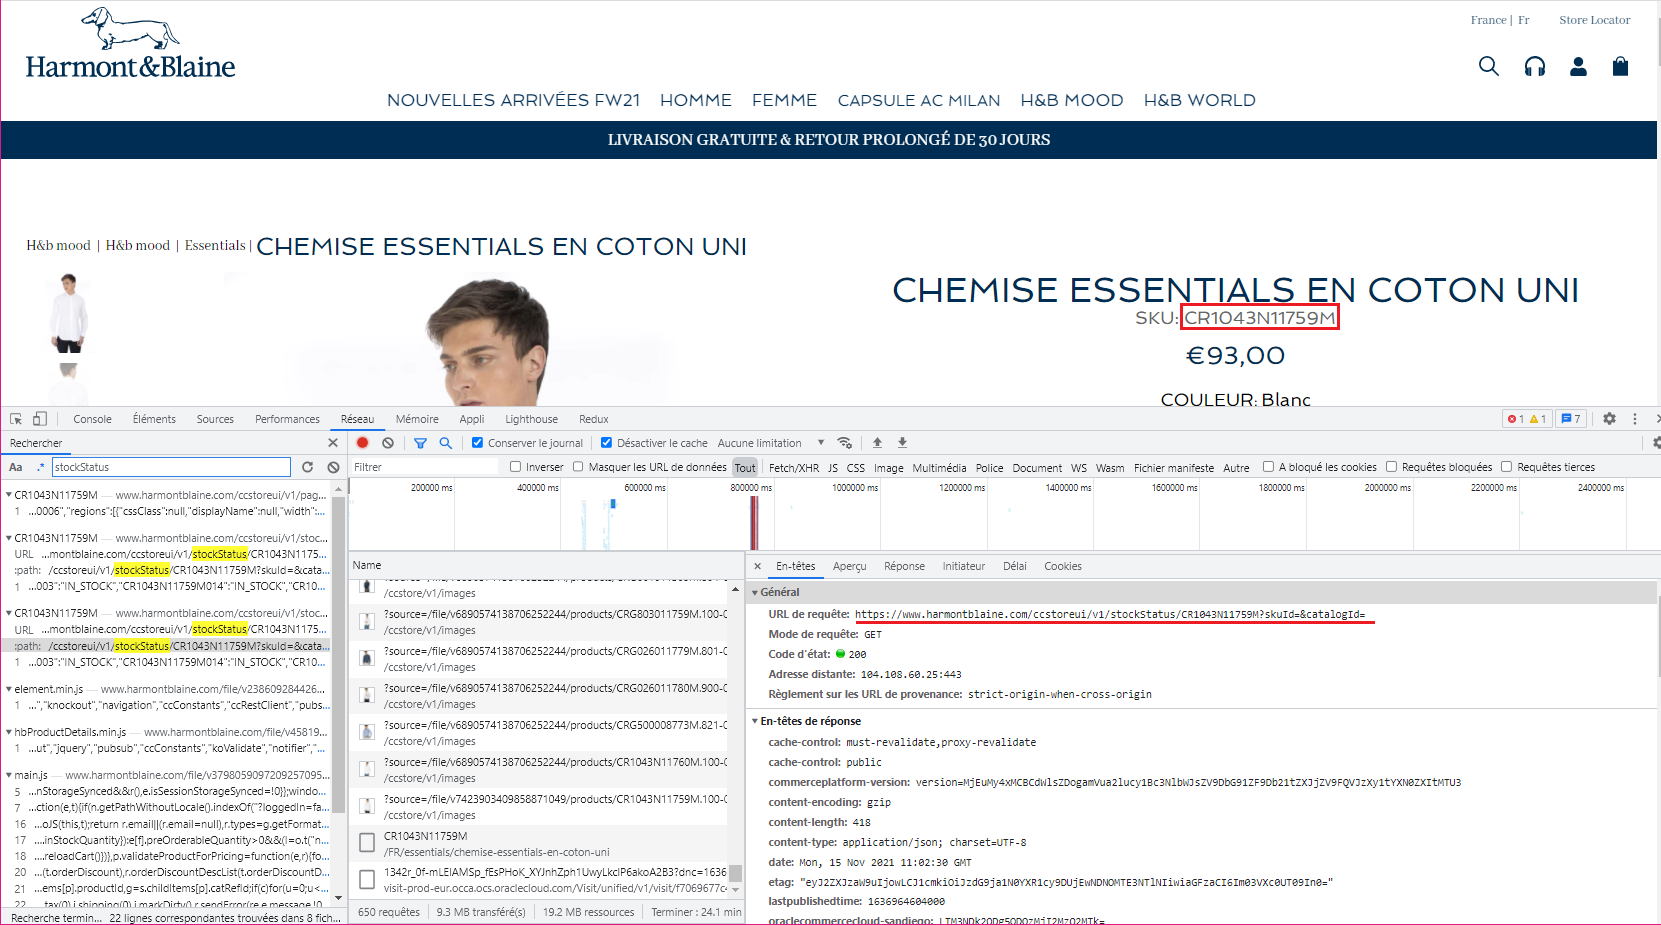This screenshot has height=925, width=1661.
Task: Open NOUVELLES ARRIVÉES FW21 site menu
Action: 513,100
